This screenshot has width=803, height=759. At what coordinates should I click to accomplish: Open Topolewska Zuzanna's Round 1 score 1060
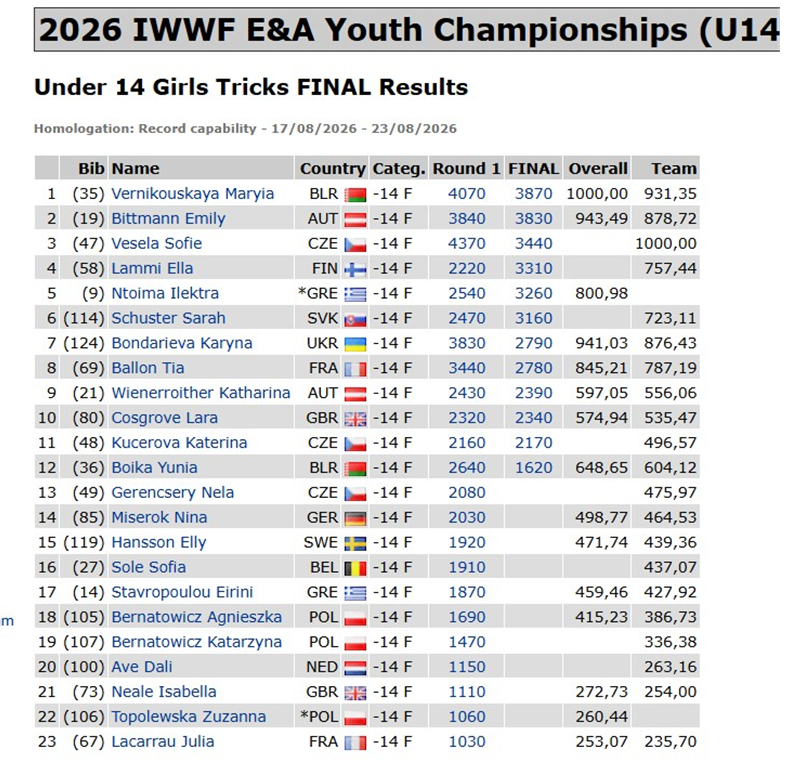pos(467,716)
